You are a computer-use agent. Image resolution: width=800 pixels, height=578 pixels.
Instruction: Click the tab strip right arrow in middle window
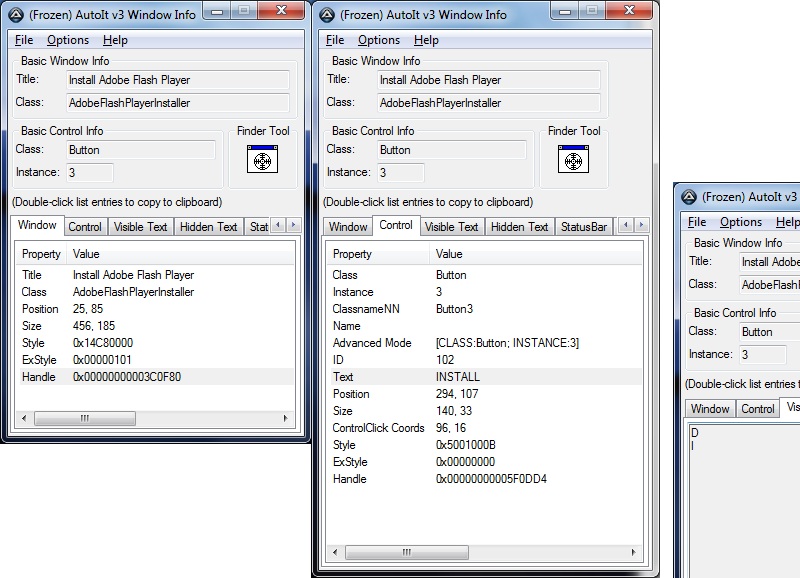point(641,225)
